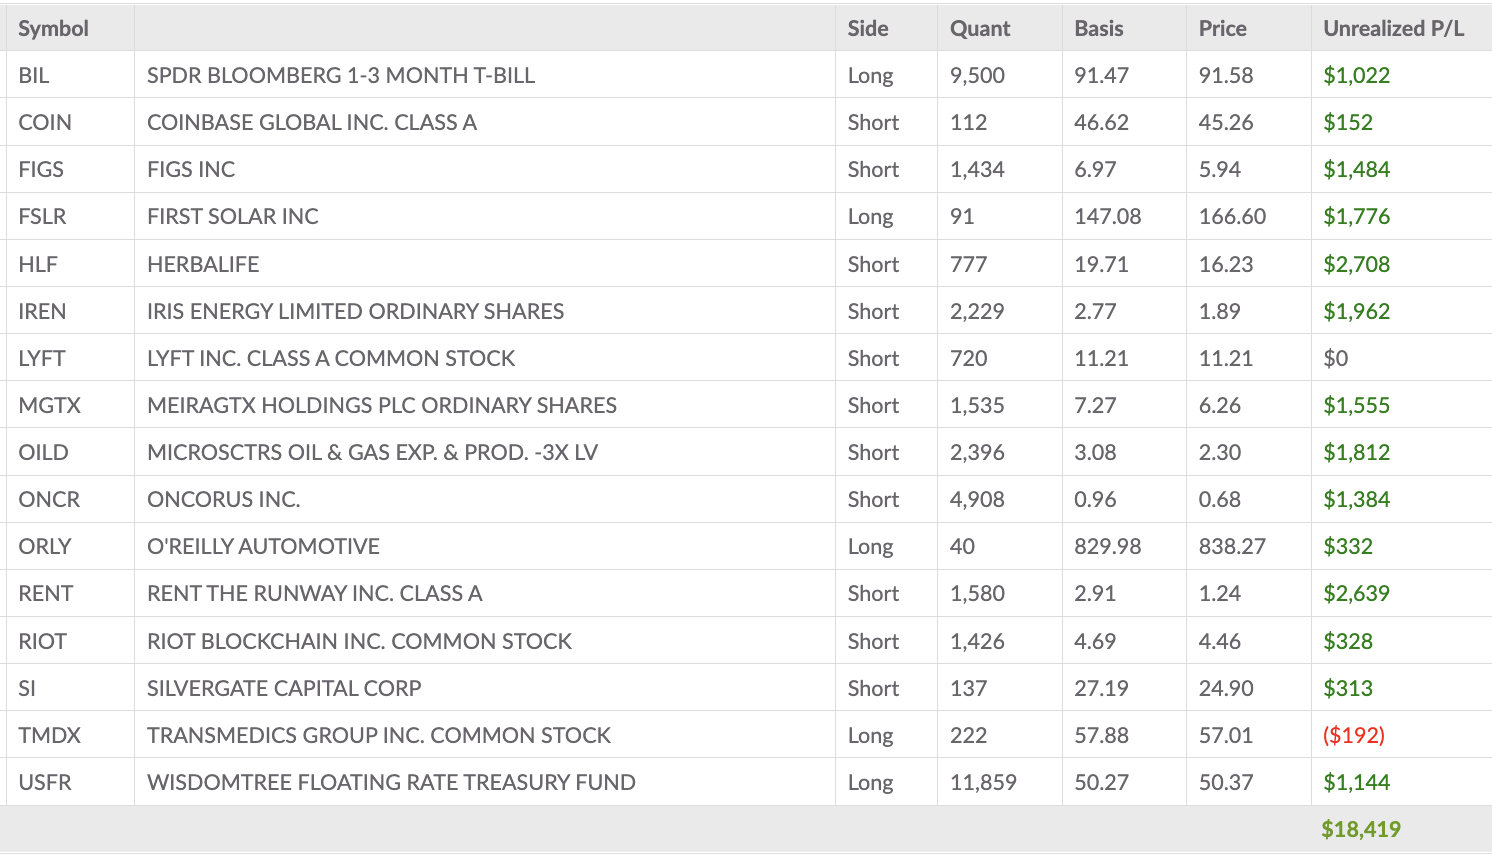Click the Unrealized P/L column header
This screenshot has height=860, width=1492.
coord(1394,28)
